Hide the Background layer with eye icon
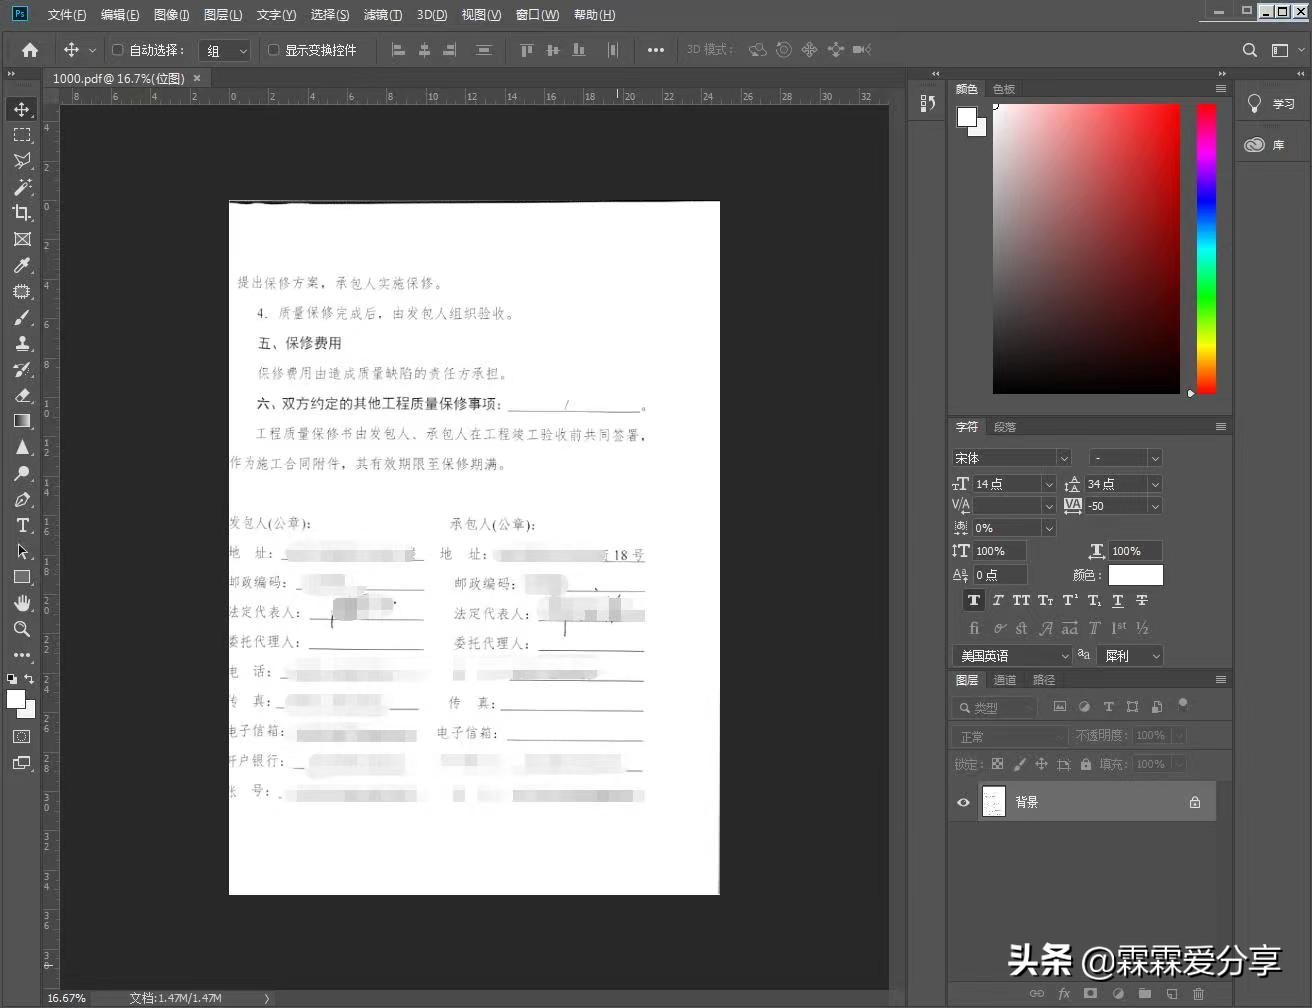Image resolution: width=1312 pixels, height=1008 pixels. tap(963, 802)
